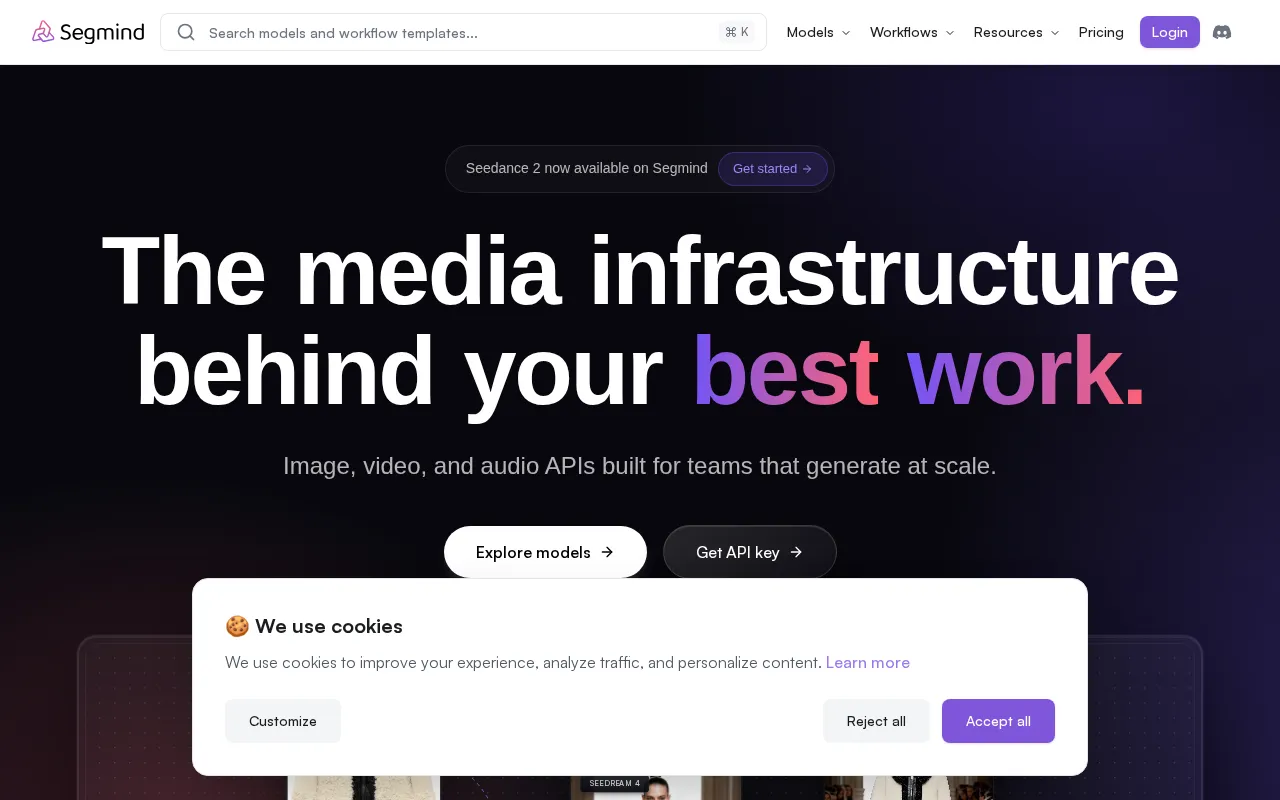Screen dimensions: 1280x800
Task: Click the cookie emoji icon
Action: pos(237,626)
